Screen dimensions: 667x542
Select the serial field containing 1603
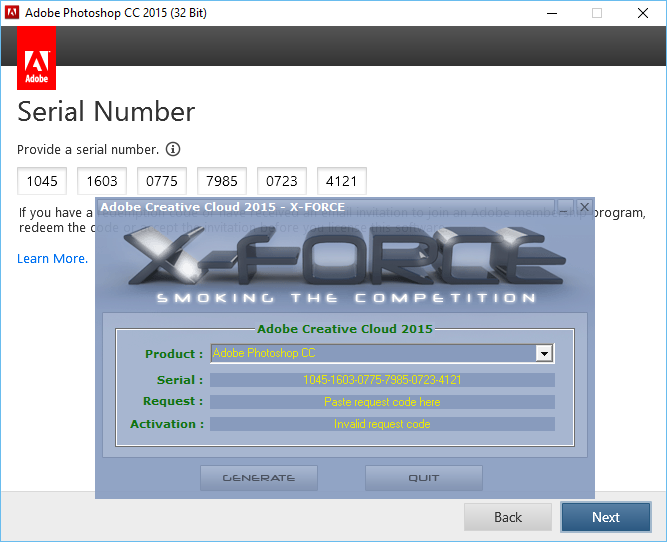102,181
